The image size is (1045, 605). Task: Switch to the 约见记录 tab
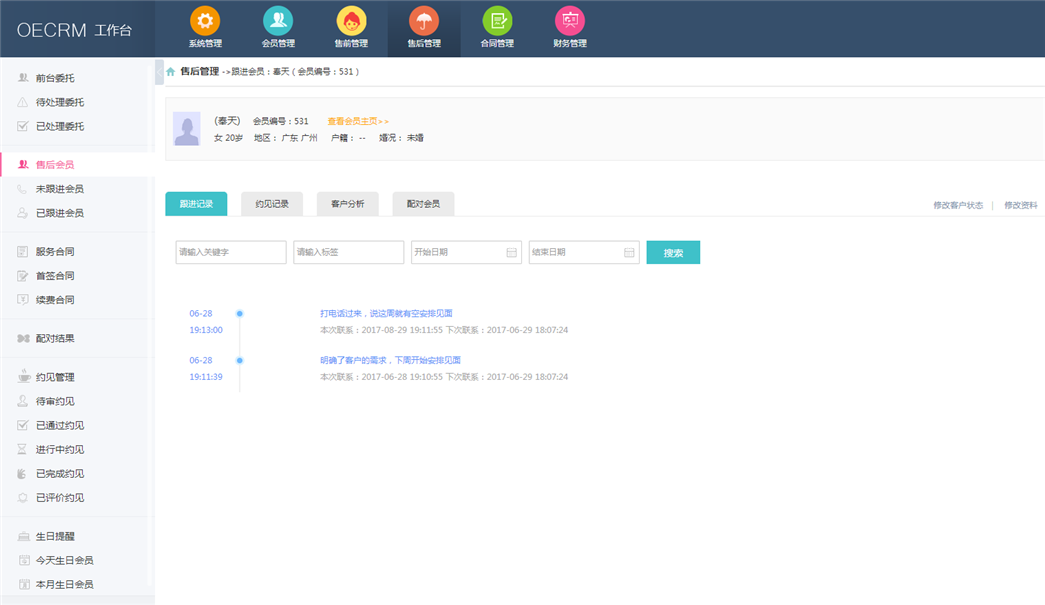point(272,204)
